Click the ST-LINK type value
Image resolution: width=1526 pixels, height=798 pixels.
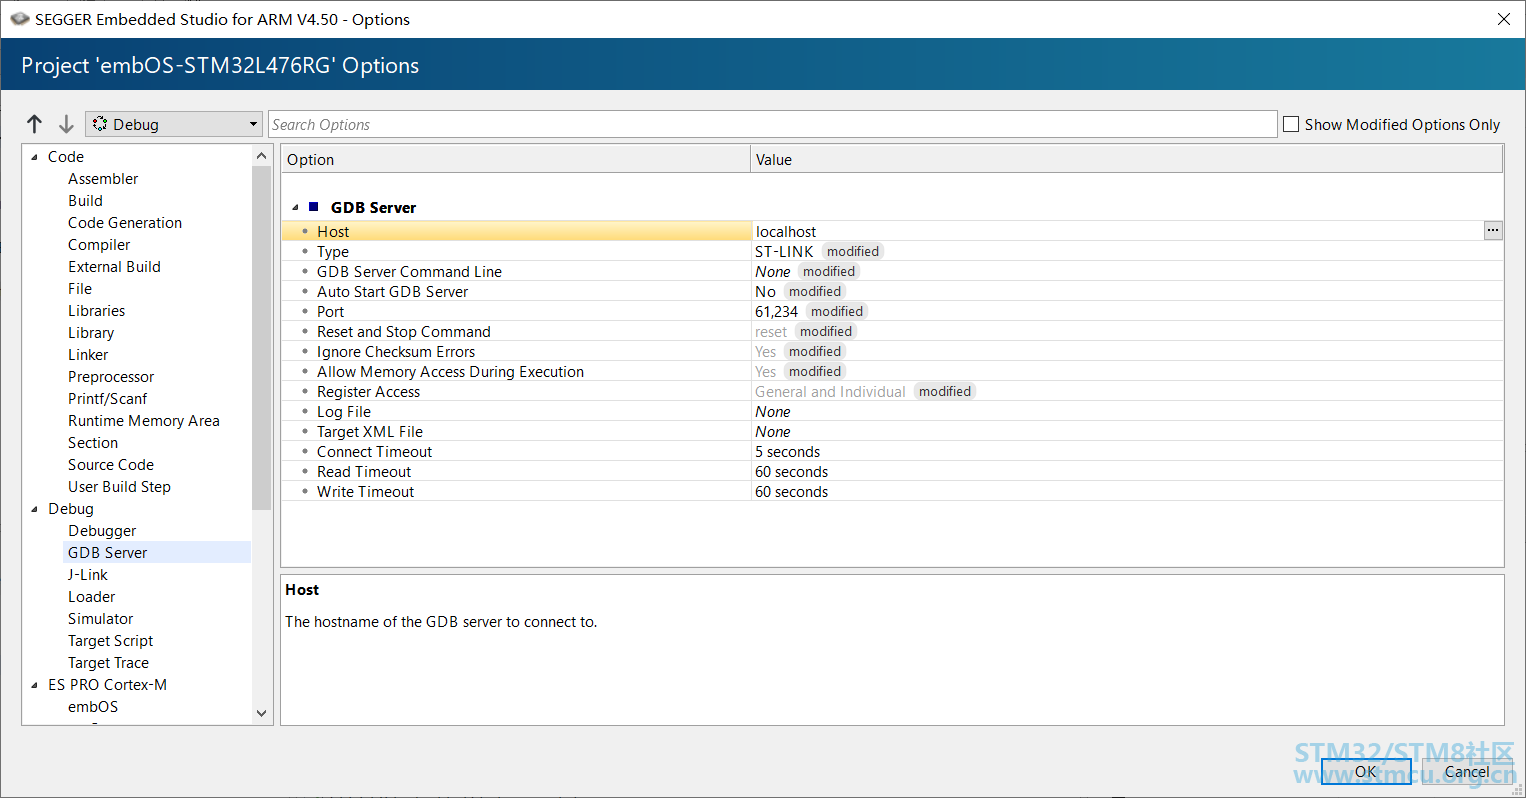[x=784, y=252]
